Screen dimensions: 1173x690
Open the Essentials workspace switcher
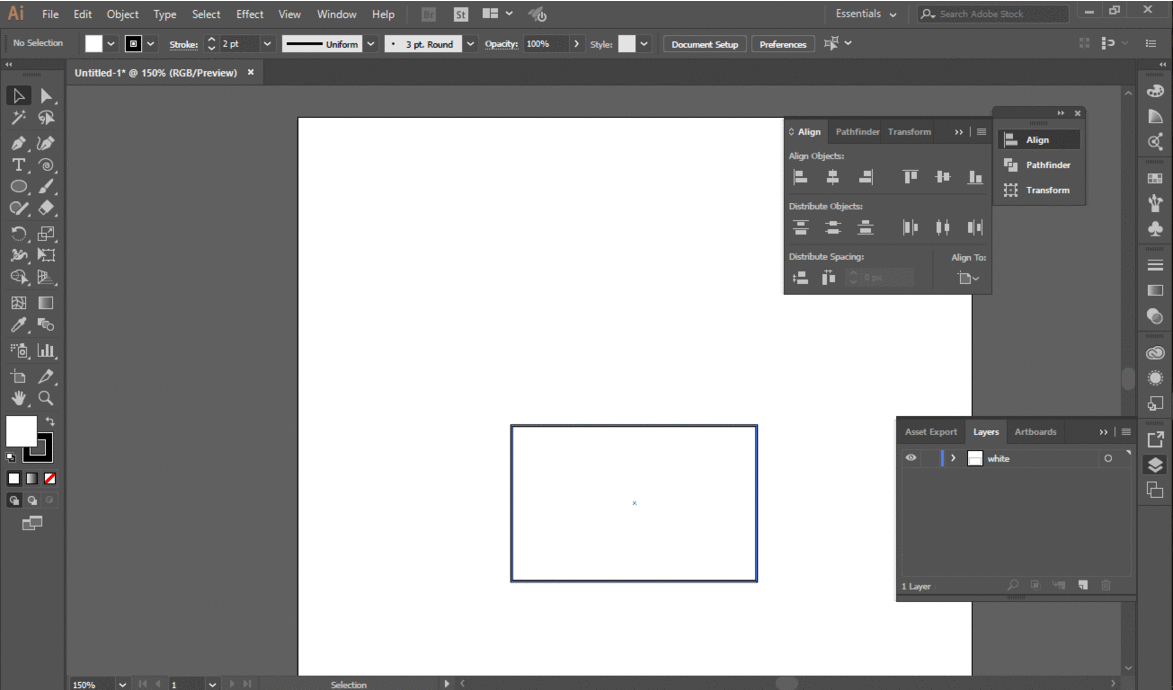tap(866, 14)
